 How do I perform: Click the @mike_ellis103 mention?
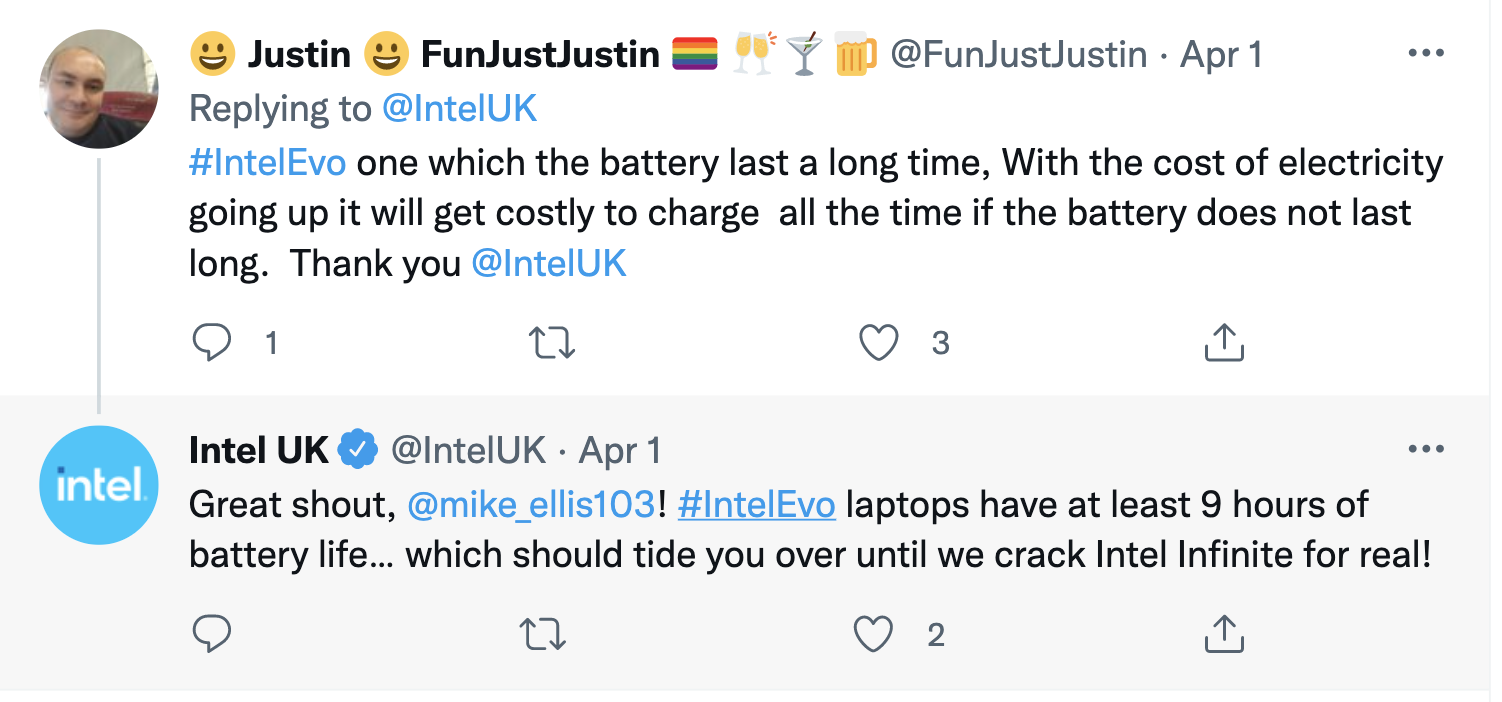pos(530,505)
